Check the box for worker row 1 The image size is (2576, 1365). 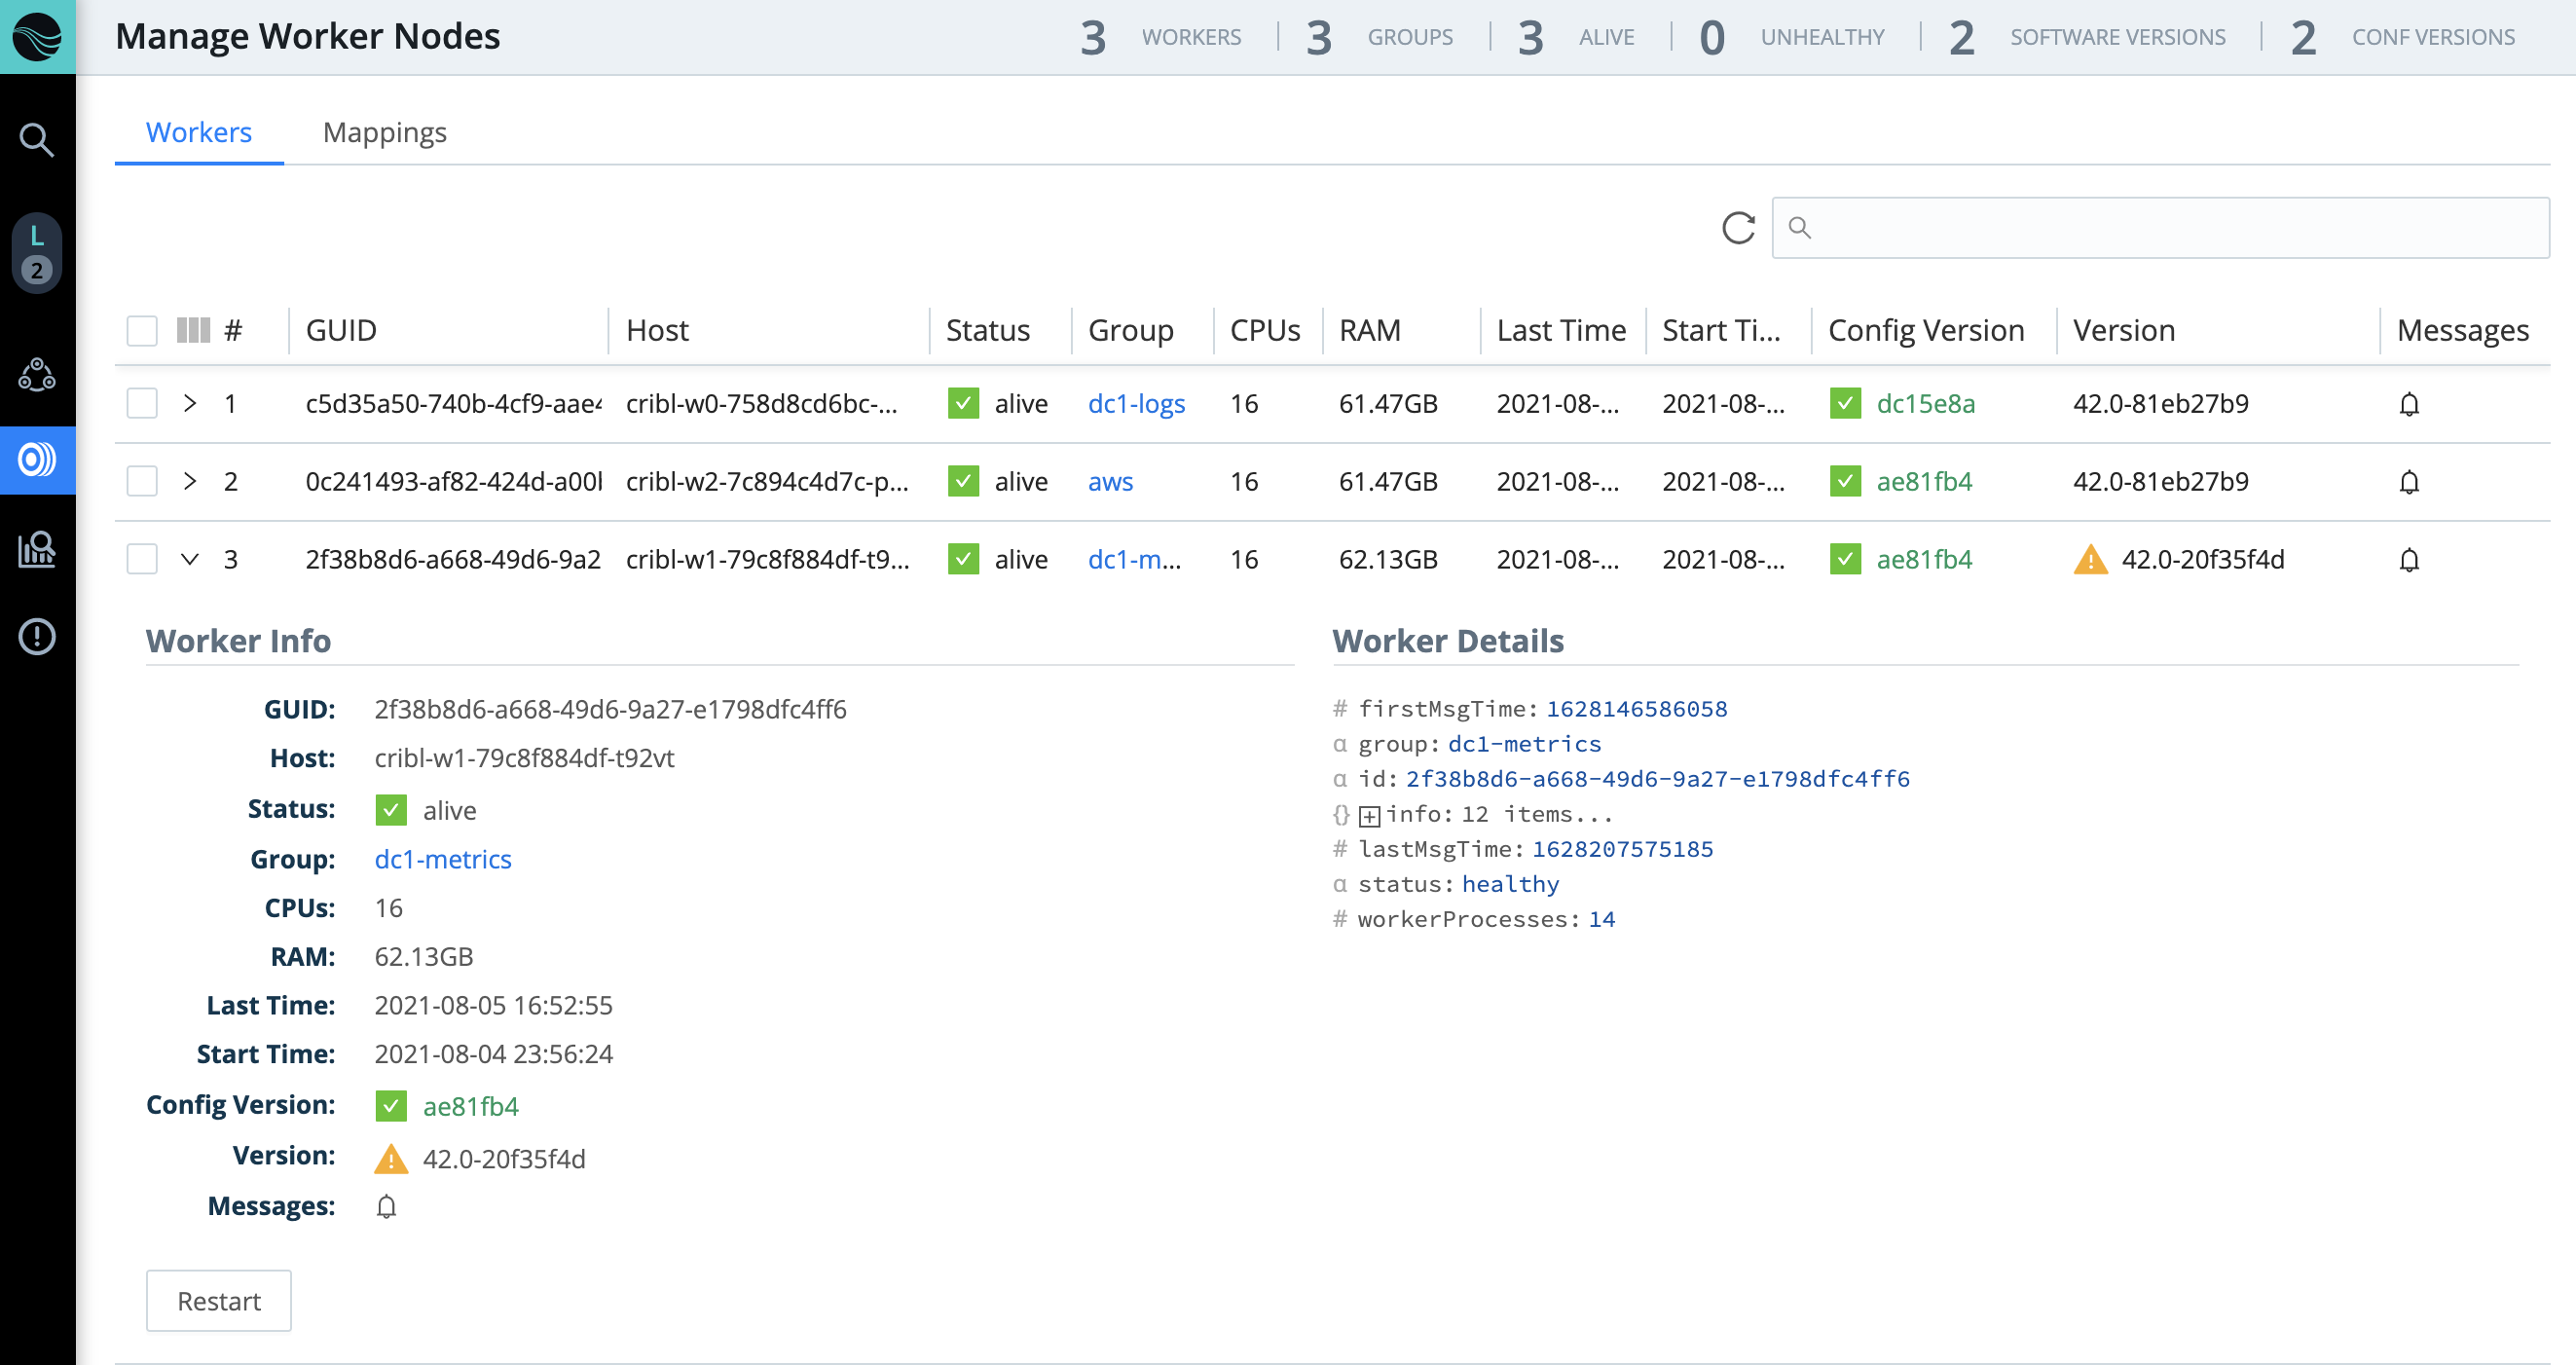(x=142, y=403)
